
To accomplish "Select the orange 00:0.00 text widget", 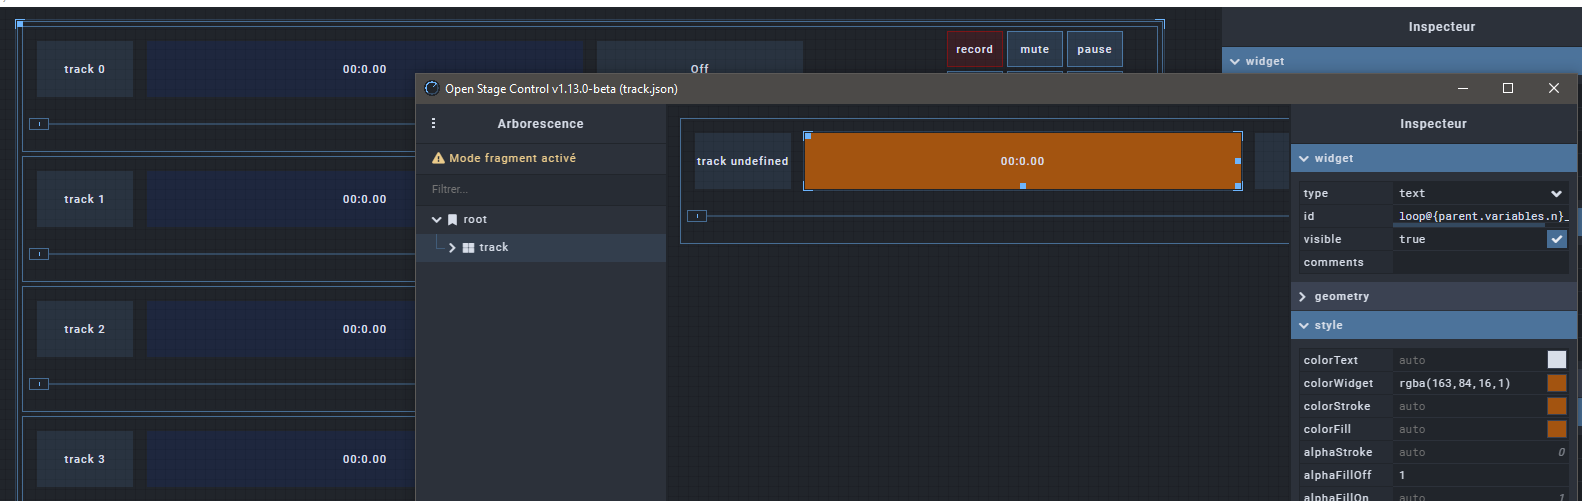I will pyautogui.click(x=1023, y=161).
